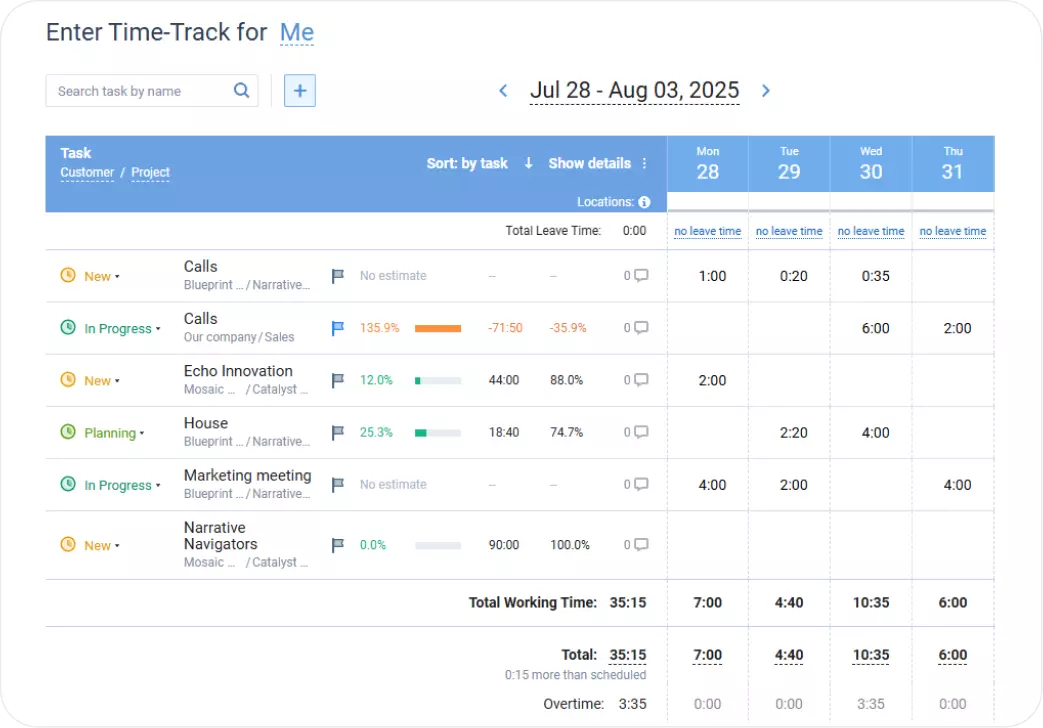The width and height of the screenshot is (1043, 728).
Task: Open In Progress status dropdown for Calls Sales
Action: coord(122,329)
